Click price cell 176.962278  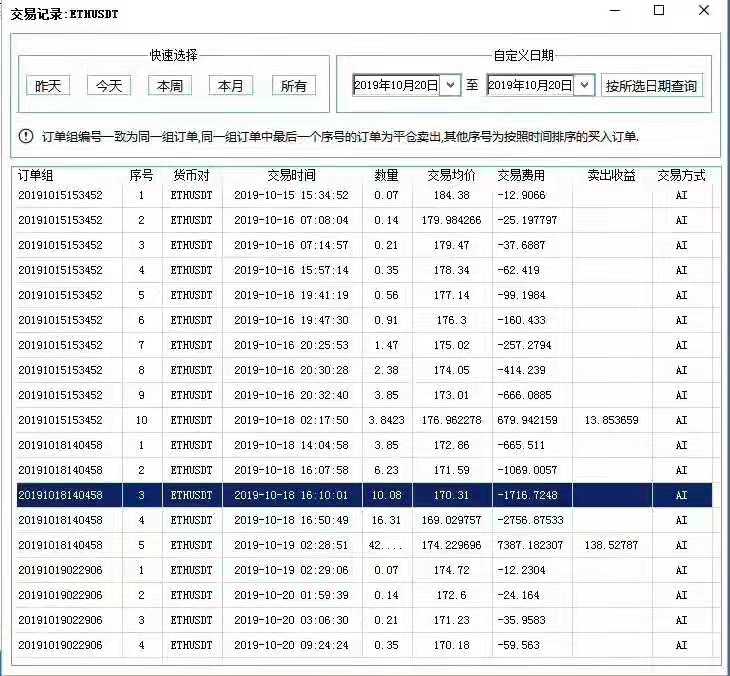(x=451, y=420)
